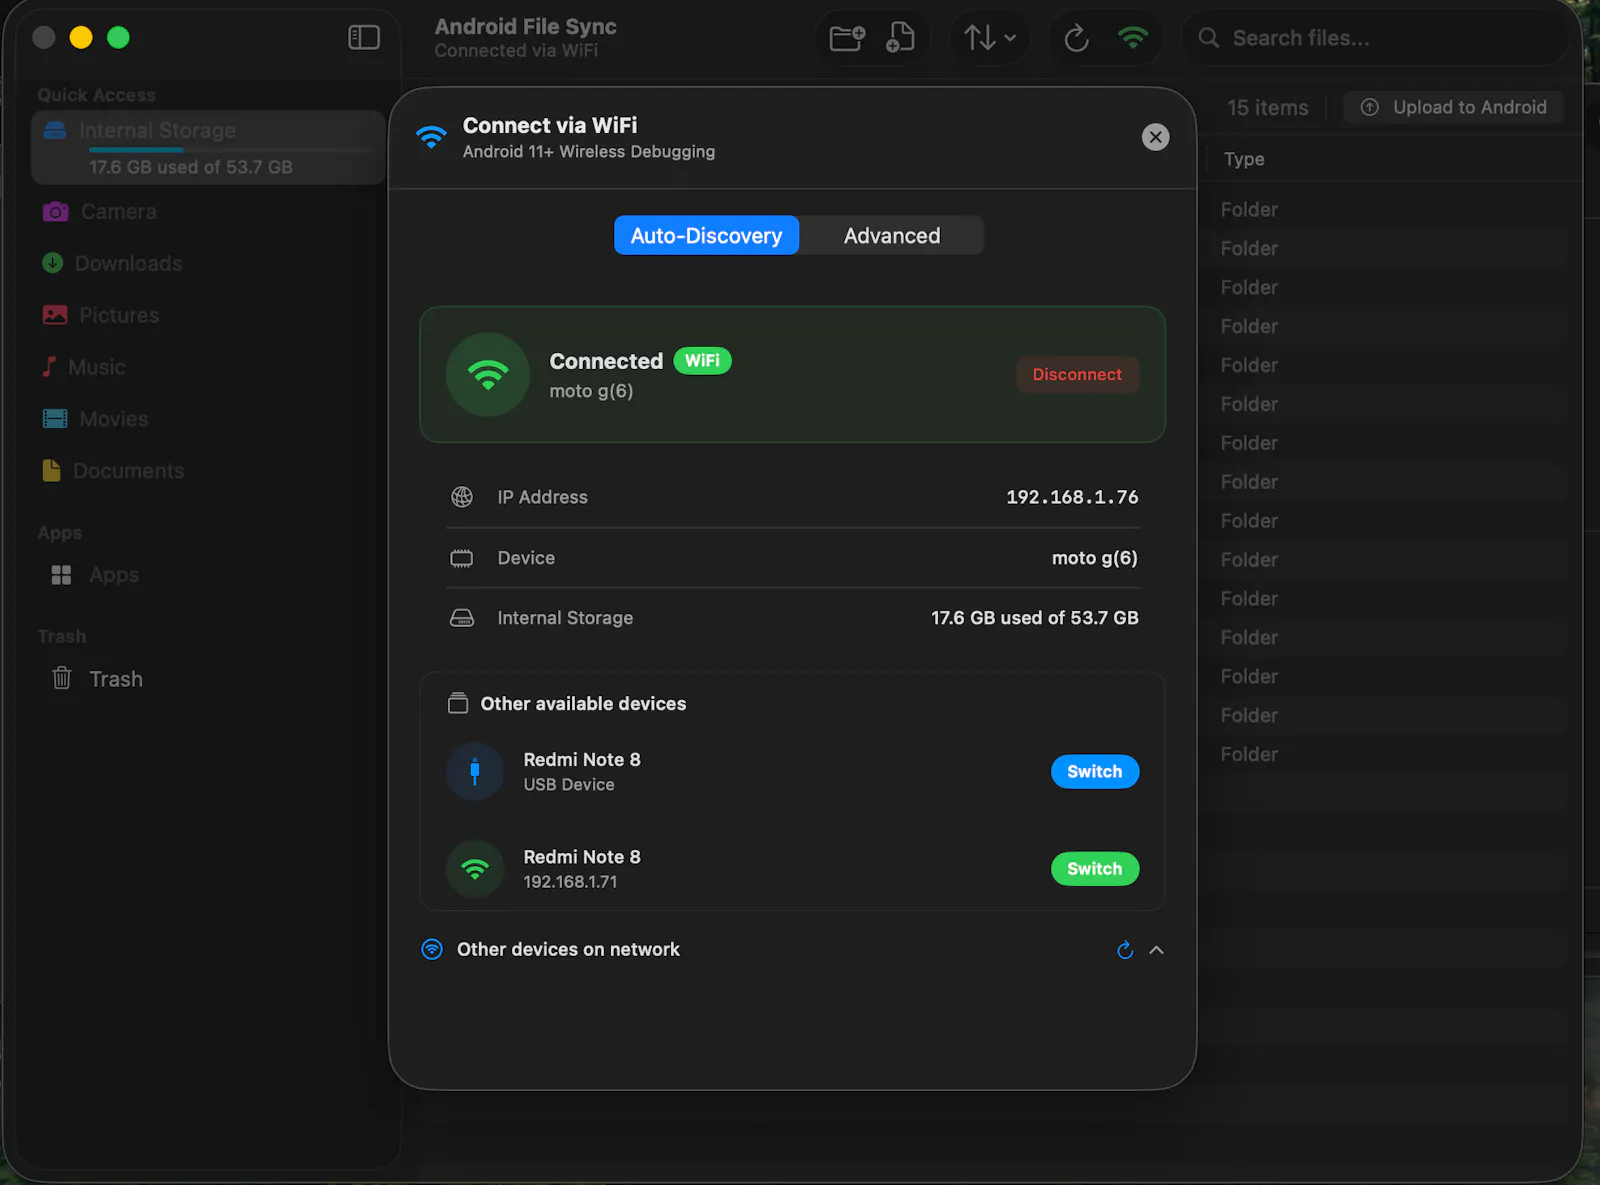The image size is (1600, 1185).
Task: Click the device value moto g(6)
Action: click(1094, 558)
